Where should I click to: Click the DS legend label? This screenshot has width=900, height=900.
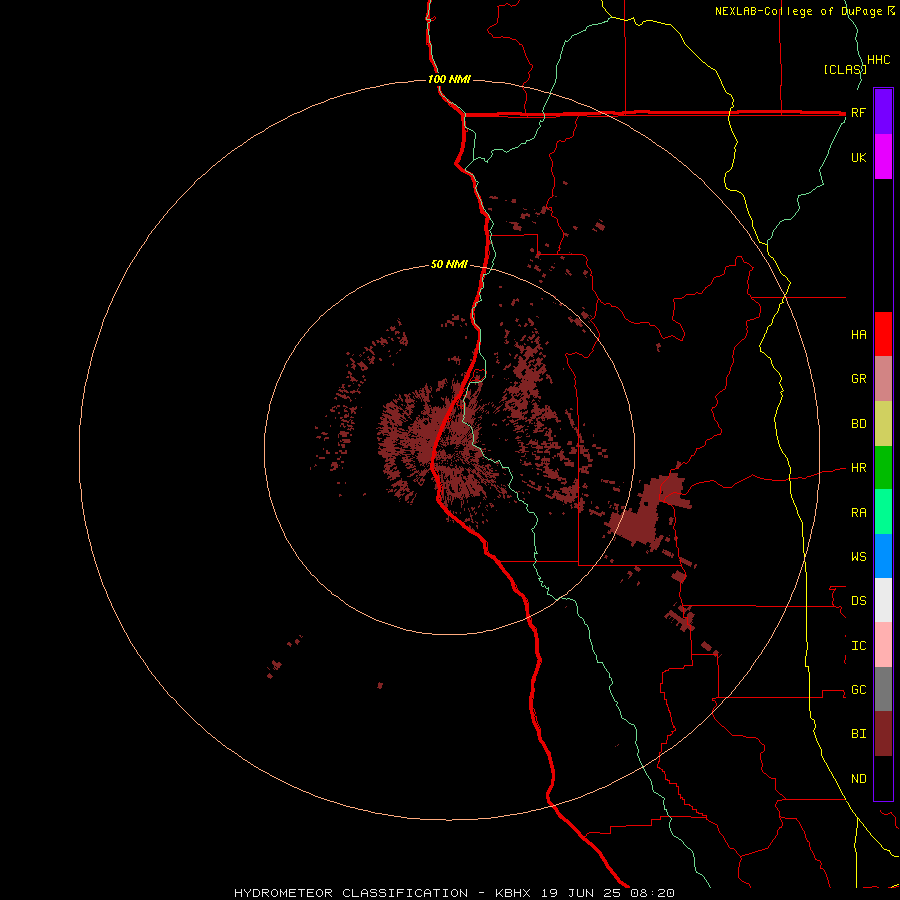click(x=858, y=600)
